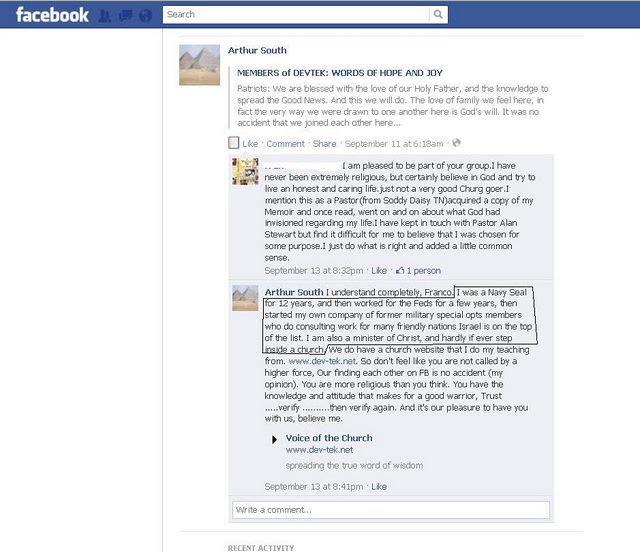640x552 pixels.
Task: Click the public globe icon beside post timestamp
Action: click(x=456, y=143)
